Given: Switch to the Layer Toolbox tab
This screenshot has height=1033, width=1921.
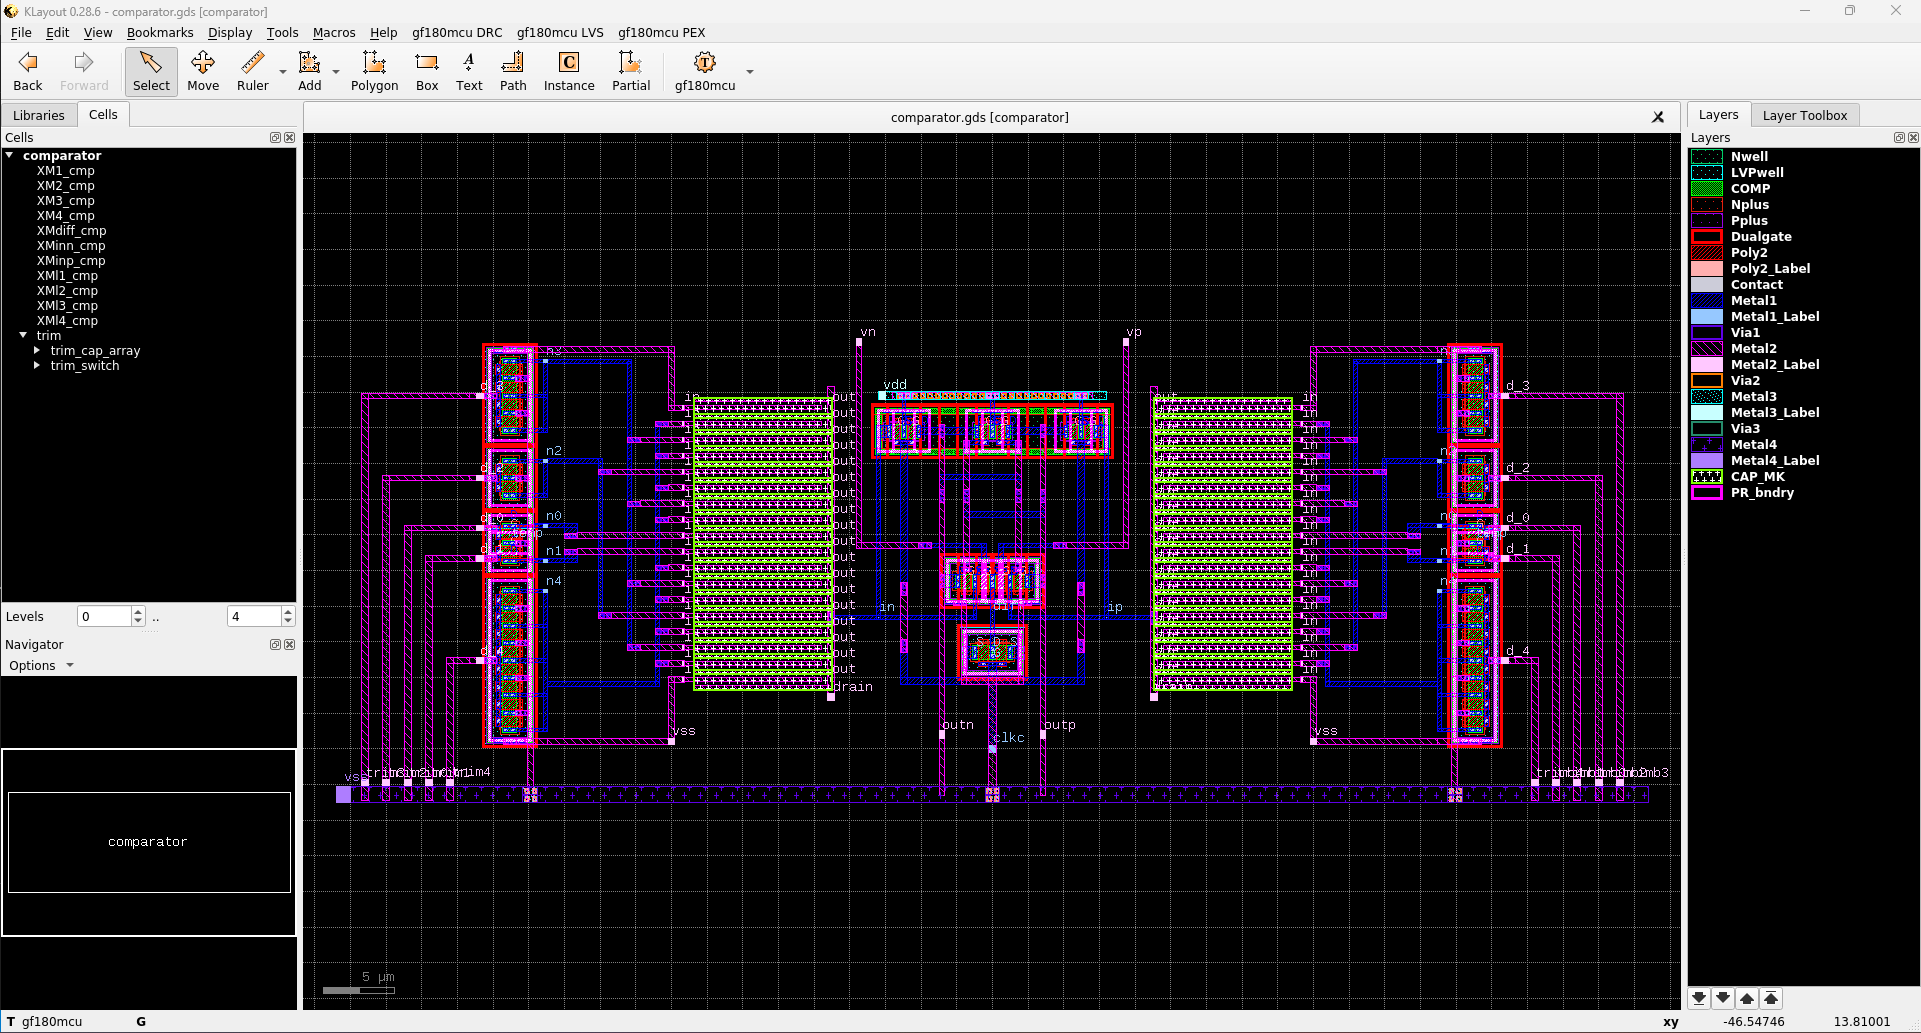Looking at the screenshot, I should [1804, 115].
